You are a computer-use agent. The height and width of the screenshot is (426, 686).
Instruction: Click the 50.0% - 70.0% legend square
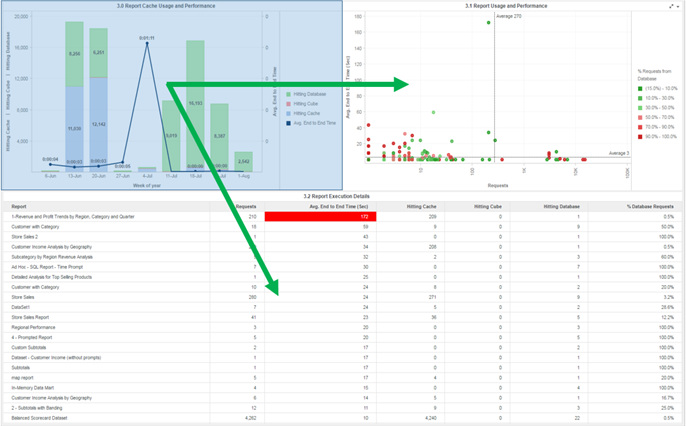[641, 115]
